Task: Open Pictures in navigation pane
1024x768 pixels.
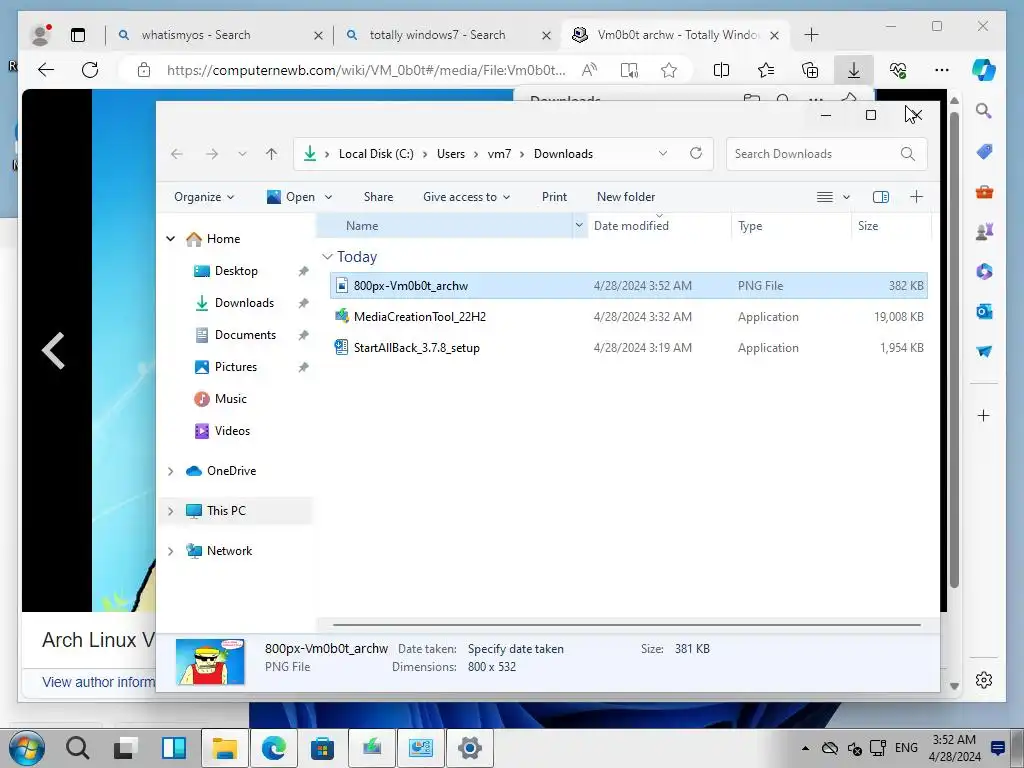Action: click(x=235, y=366)
